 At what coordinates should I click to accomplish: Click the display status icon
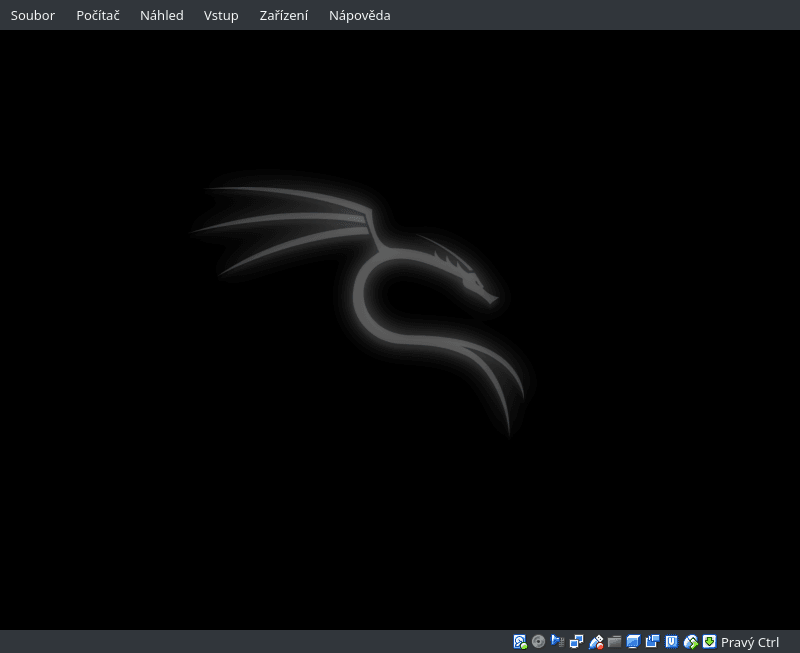click(x=632, y=641)
